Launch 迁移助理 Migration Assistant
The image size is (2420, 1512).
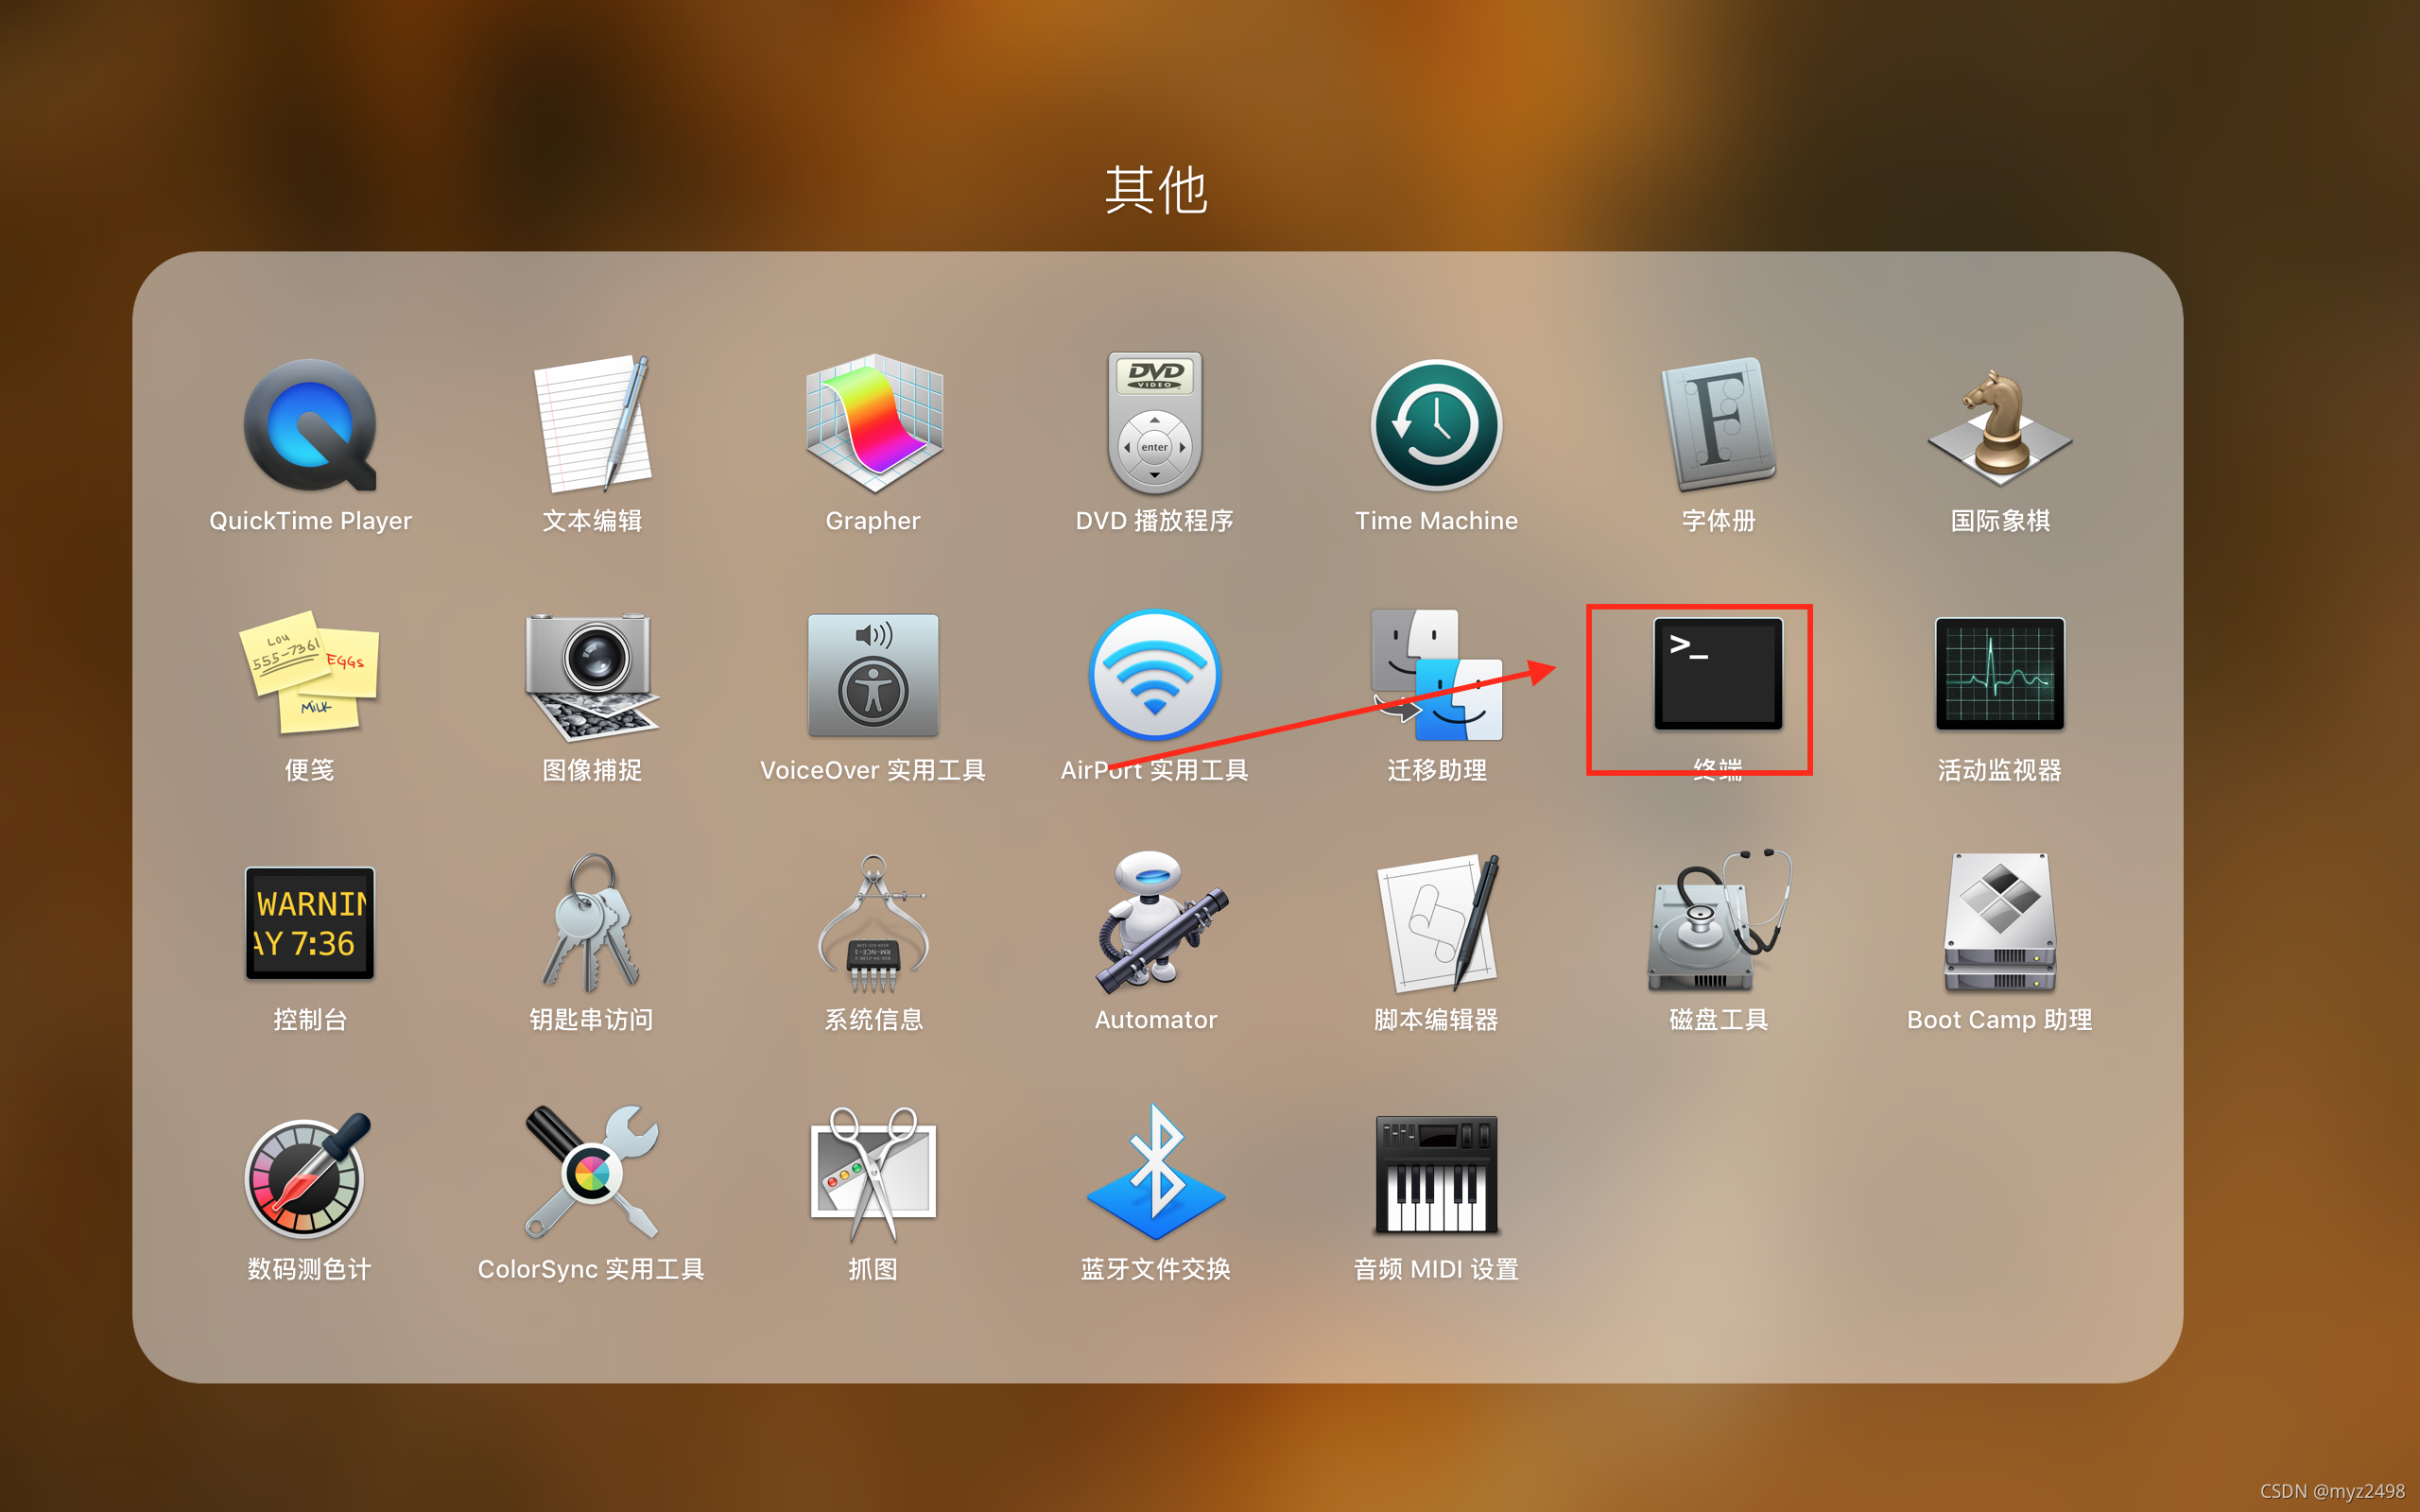(x=1437, y=675)
